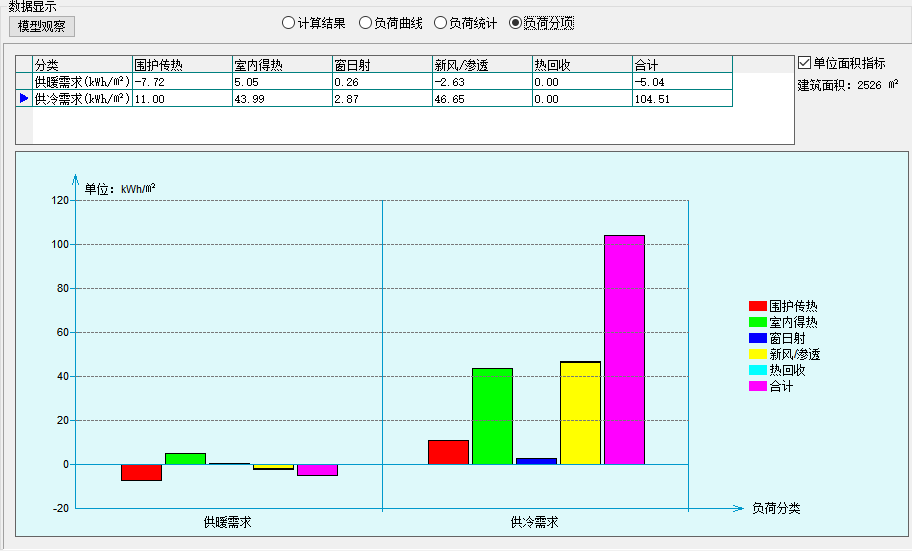
Task: Click the 新风/渗透 column header
Action: [x=482, y=64]
